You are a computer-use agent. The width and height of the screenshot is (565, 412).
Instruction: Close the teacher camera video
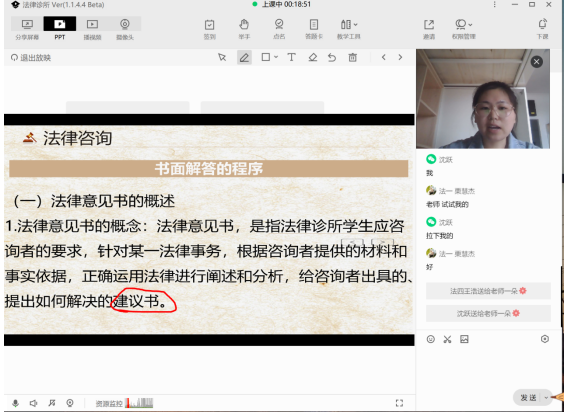pos(536,62)
